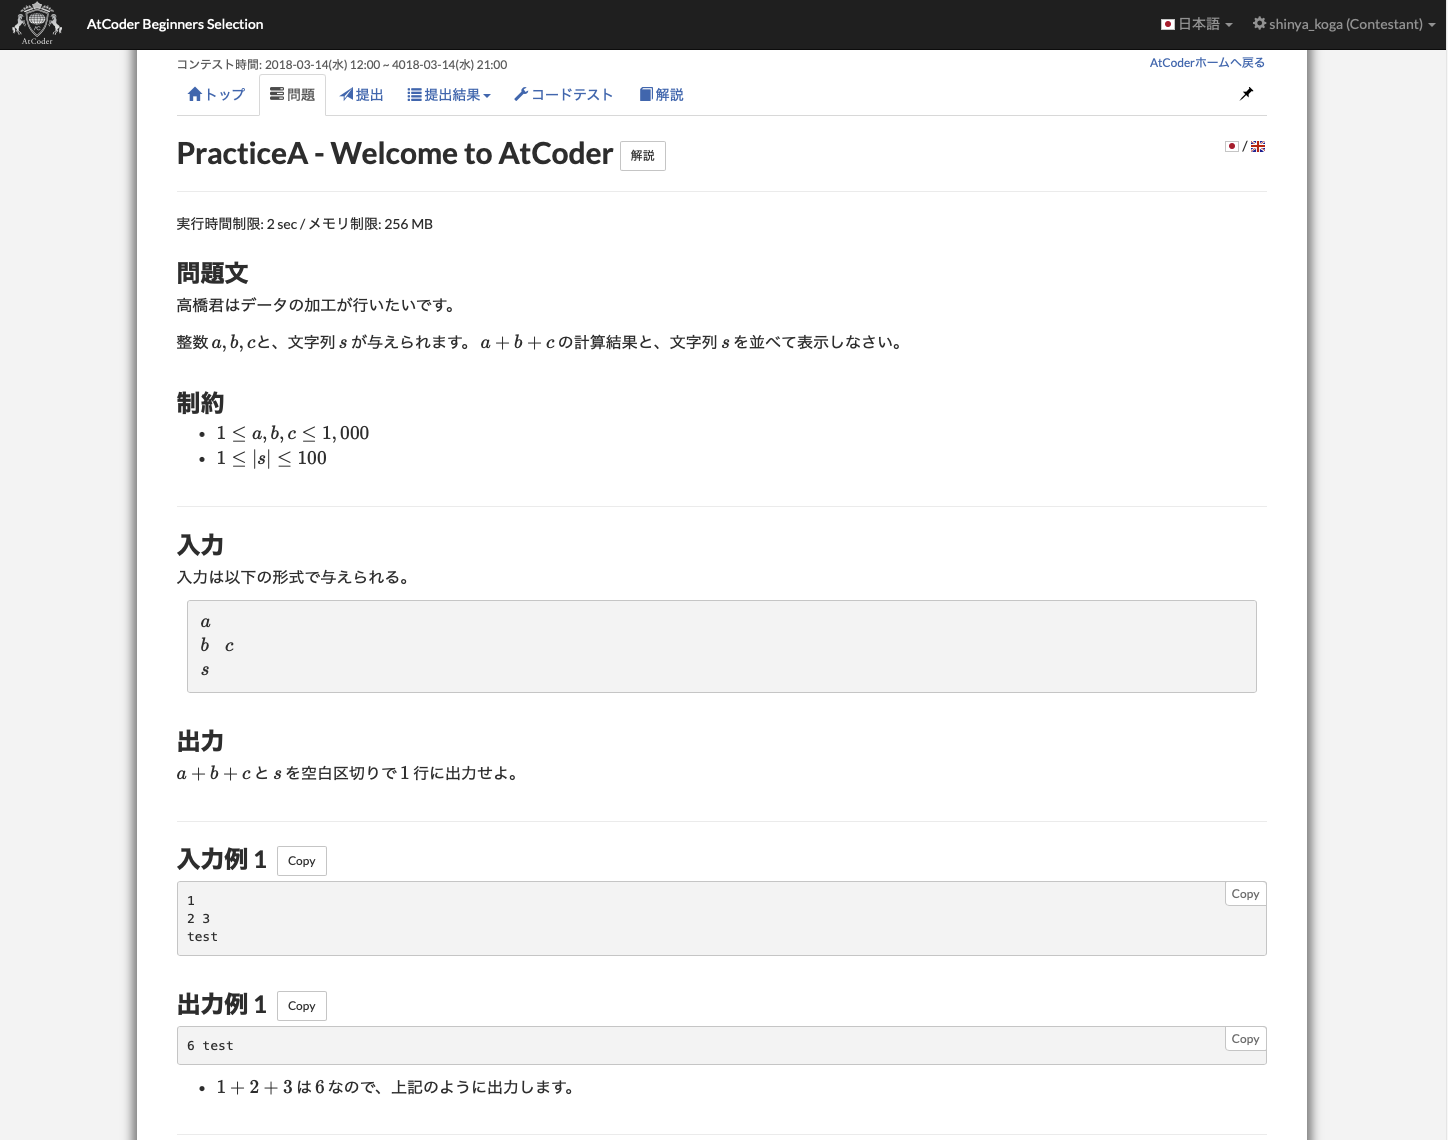Click the AtCoder crest logo
This screenshot has width=1448, height=1140.
point(36,24)
